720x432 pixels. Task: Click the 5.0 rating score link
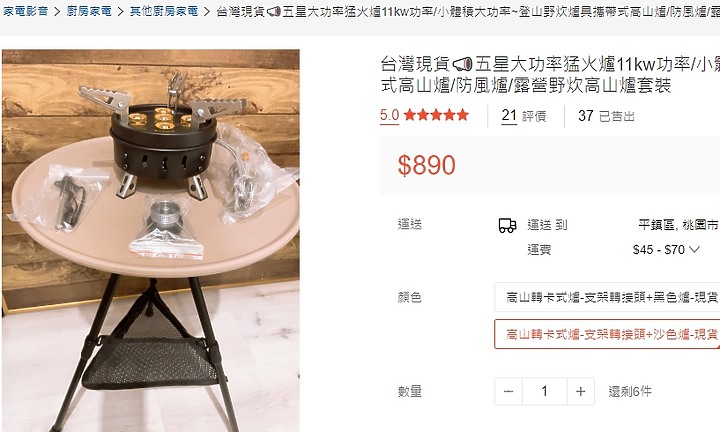coord(389,115)
